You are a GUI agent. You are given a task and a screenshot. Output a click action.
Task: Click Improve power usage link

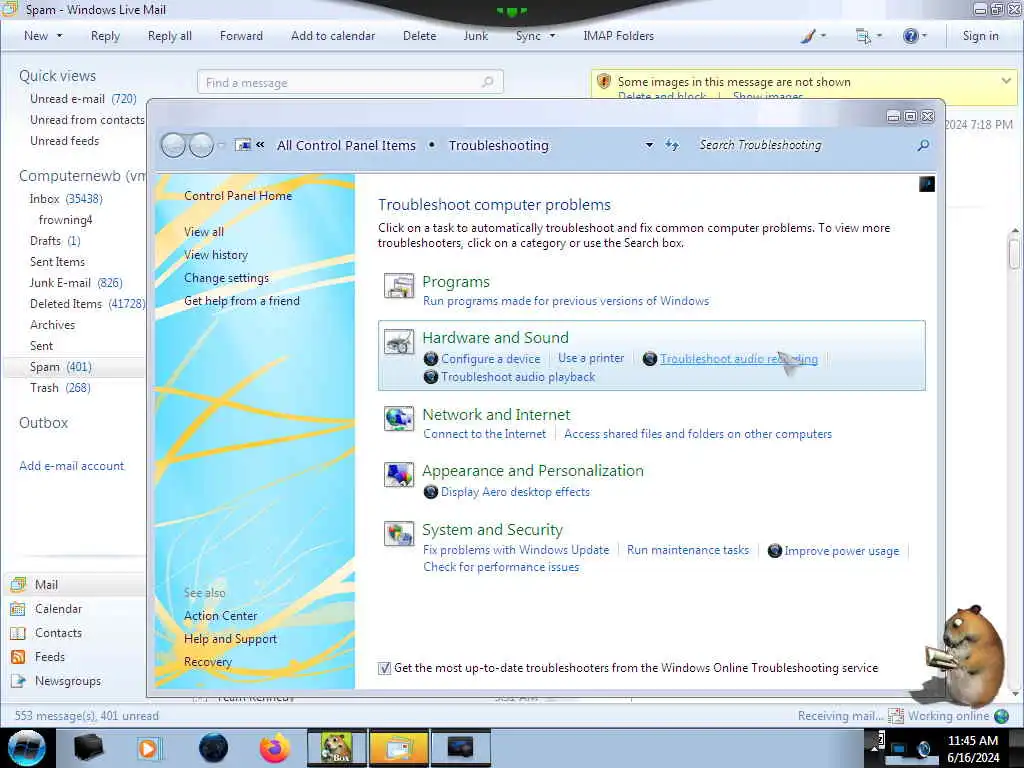pyautogui.click(x=842, y=551)
